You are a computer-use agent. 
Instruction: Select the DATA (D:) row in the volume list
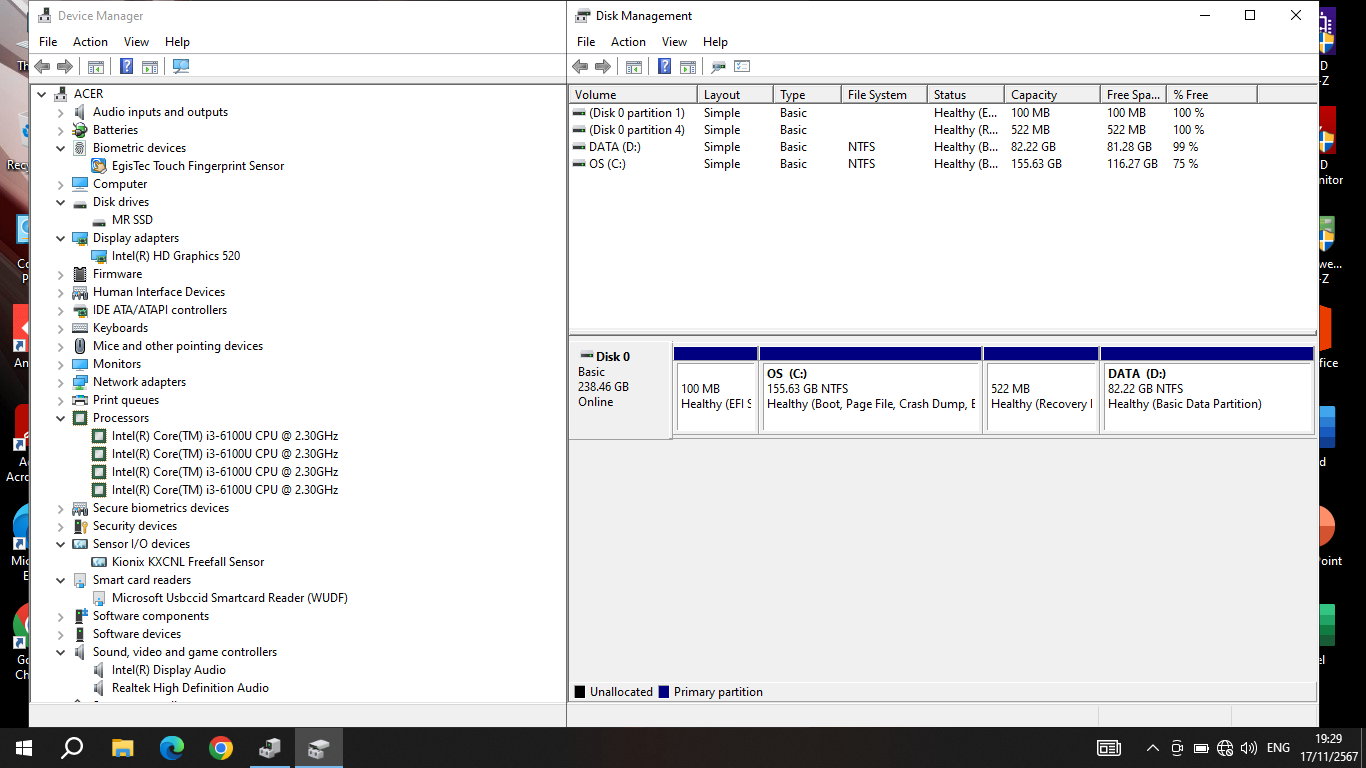click(x=614, y=147)
